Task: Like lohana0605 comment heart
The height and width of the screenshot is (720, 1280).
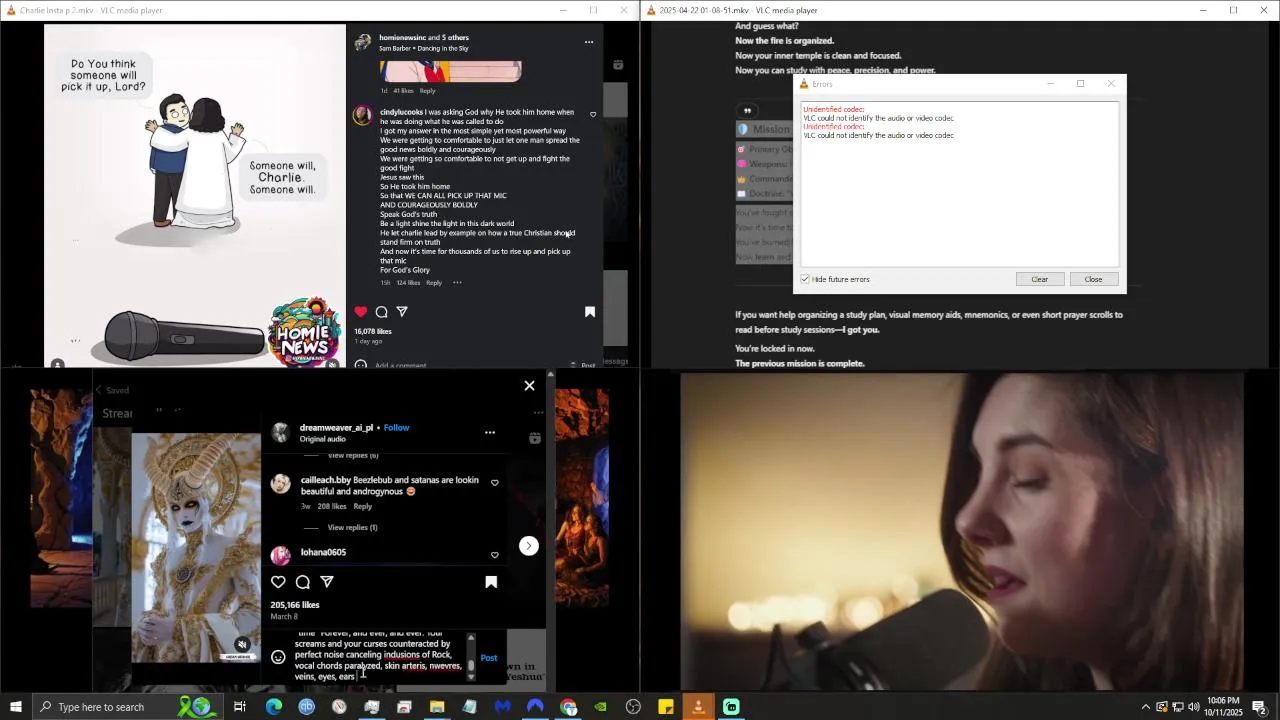Action: click(495, 555)
